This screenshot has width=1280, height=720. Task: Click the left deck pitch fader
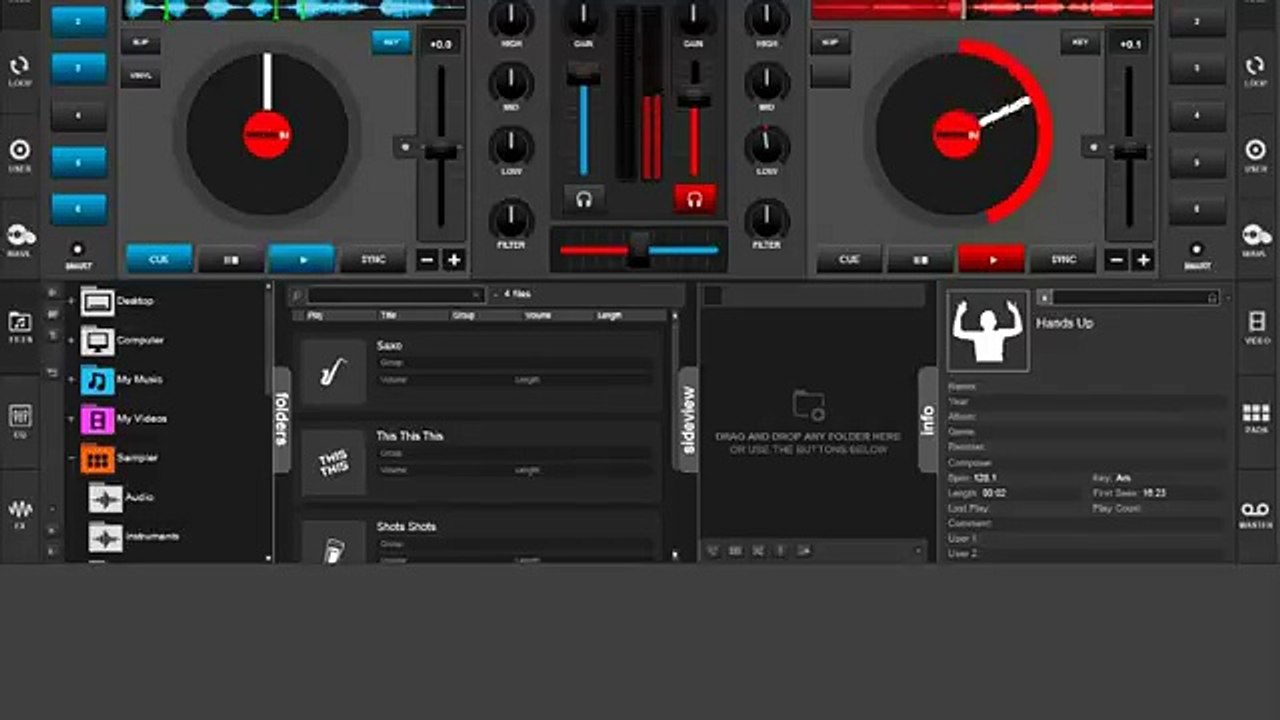click(x=440, y=152)
